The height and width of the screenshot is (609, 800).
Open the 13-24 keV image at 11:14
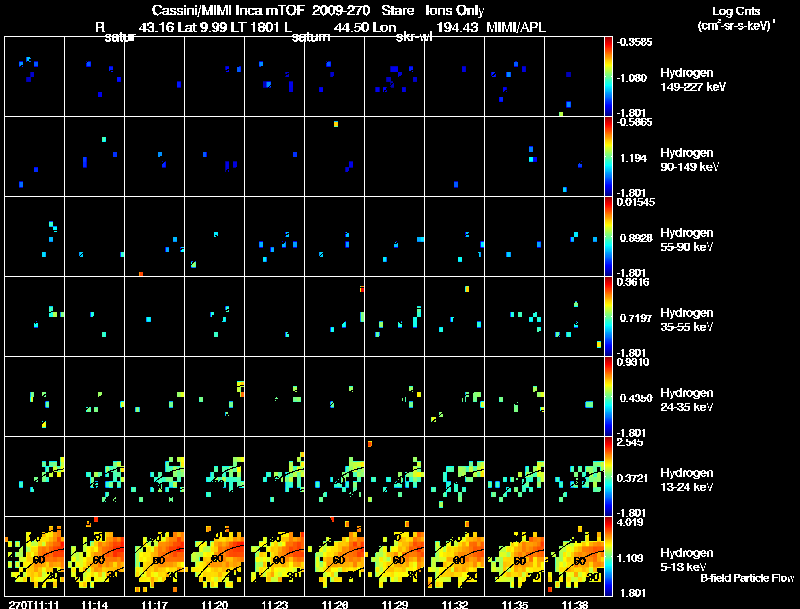(x=94, y=477)
